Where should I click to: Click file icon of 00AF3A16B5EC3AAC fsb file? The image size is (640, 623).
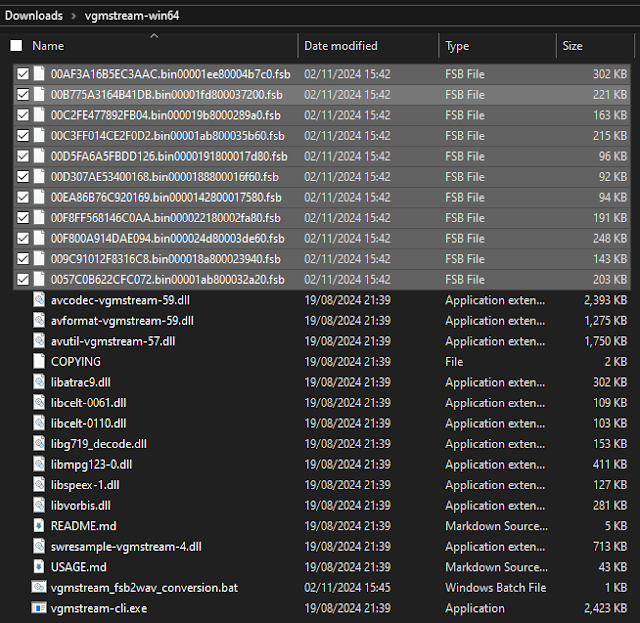[x=39, y=73]
